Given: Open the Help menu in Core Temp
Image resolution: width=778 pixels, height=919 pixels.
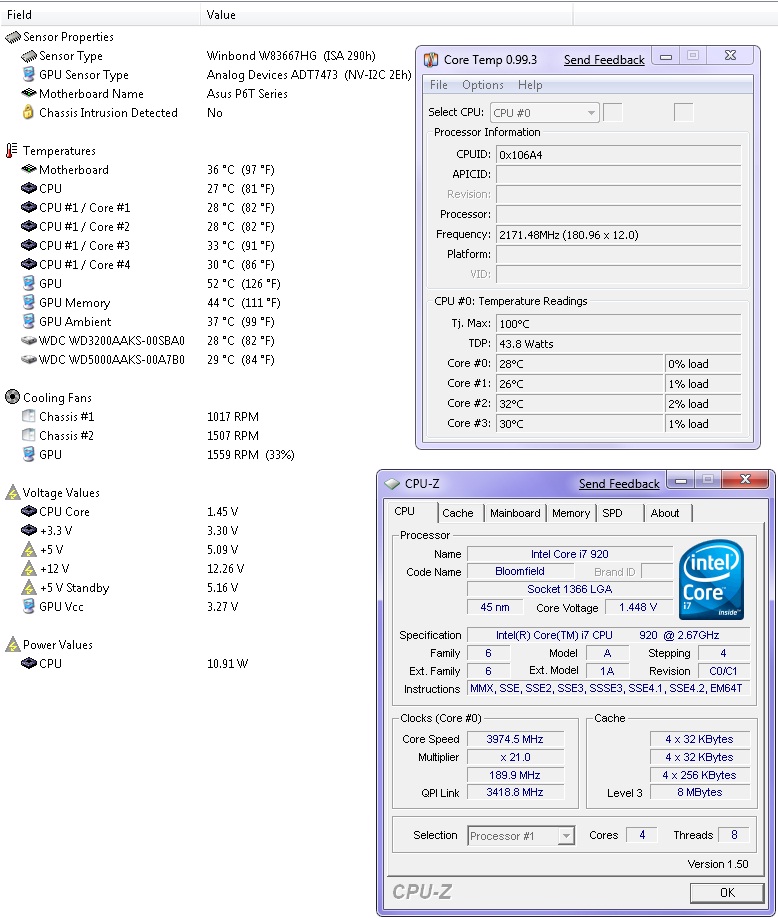Looking at the screenshot, I should (x=530, y=85).
